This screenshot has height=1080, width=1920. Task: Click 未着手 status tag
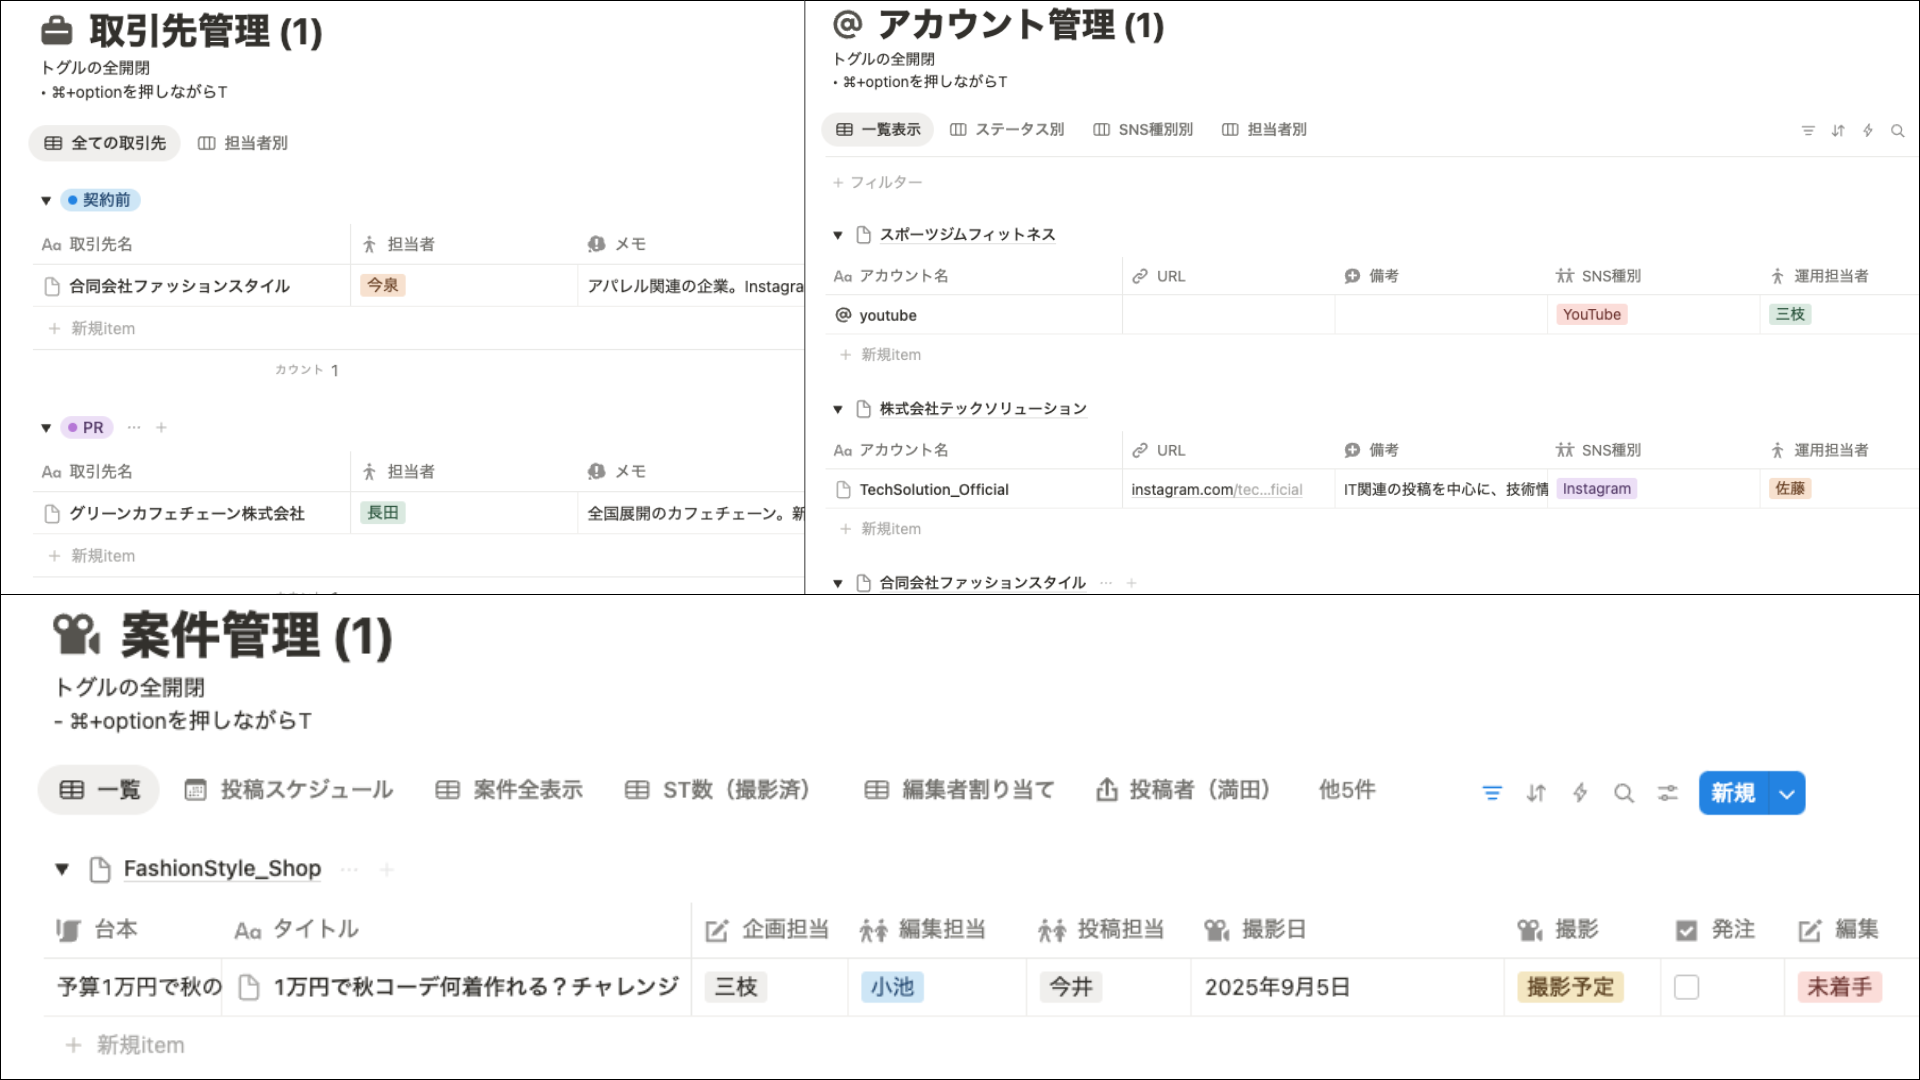(x=1839, y=987)
